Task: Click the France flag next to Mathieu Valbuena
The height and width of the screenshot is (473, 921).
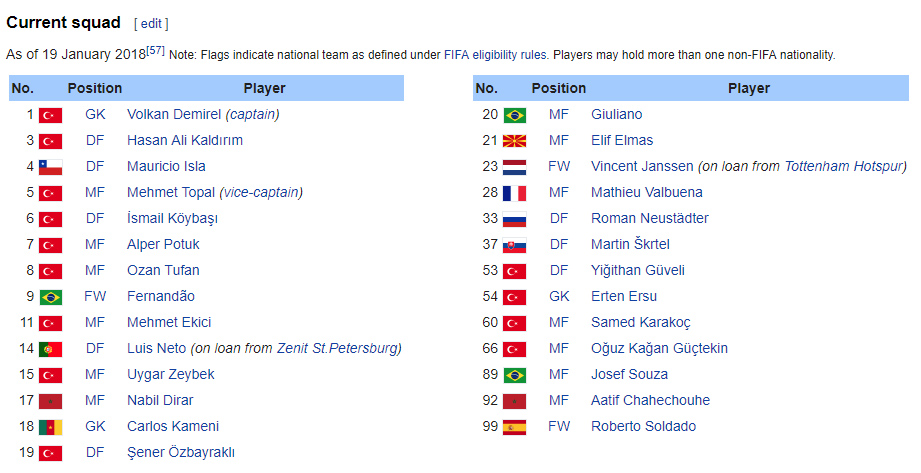Action: pyautogui.click(x=514, y=193)
